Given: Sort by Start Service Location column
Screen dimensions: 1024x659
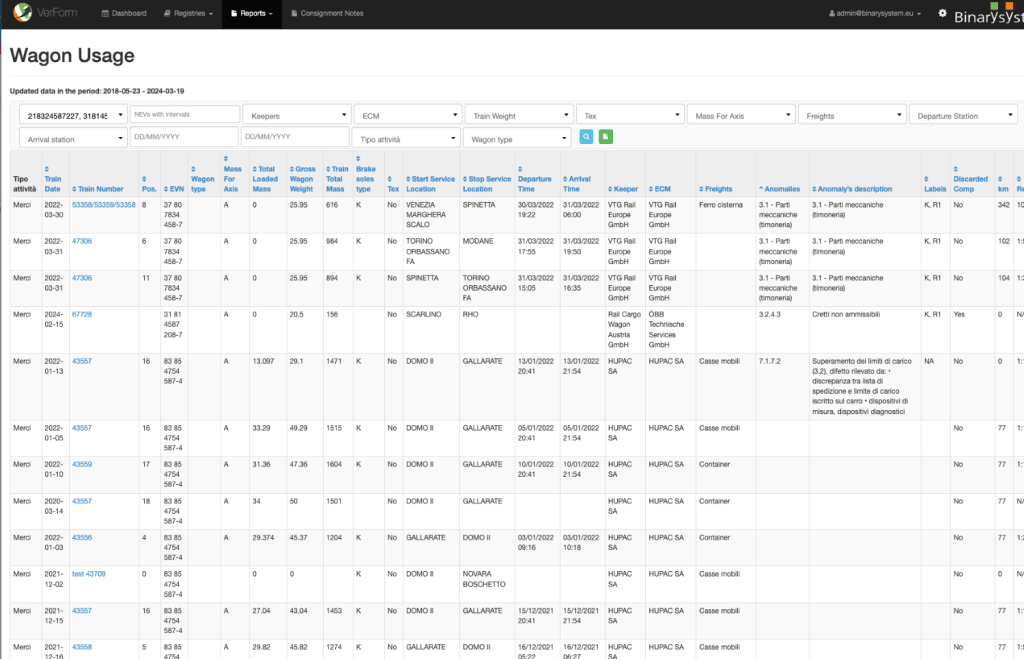Looking at the screenshot, I should (430, 184).
